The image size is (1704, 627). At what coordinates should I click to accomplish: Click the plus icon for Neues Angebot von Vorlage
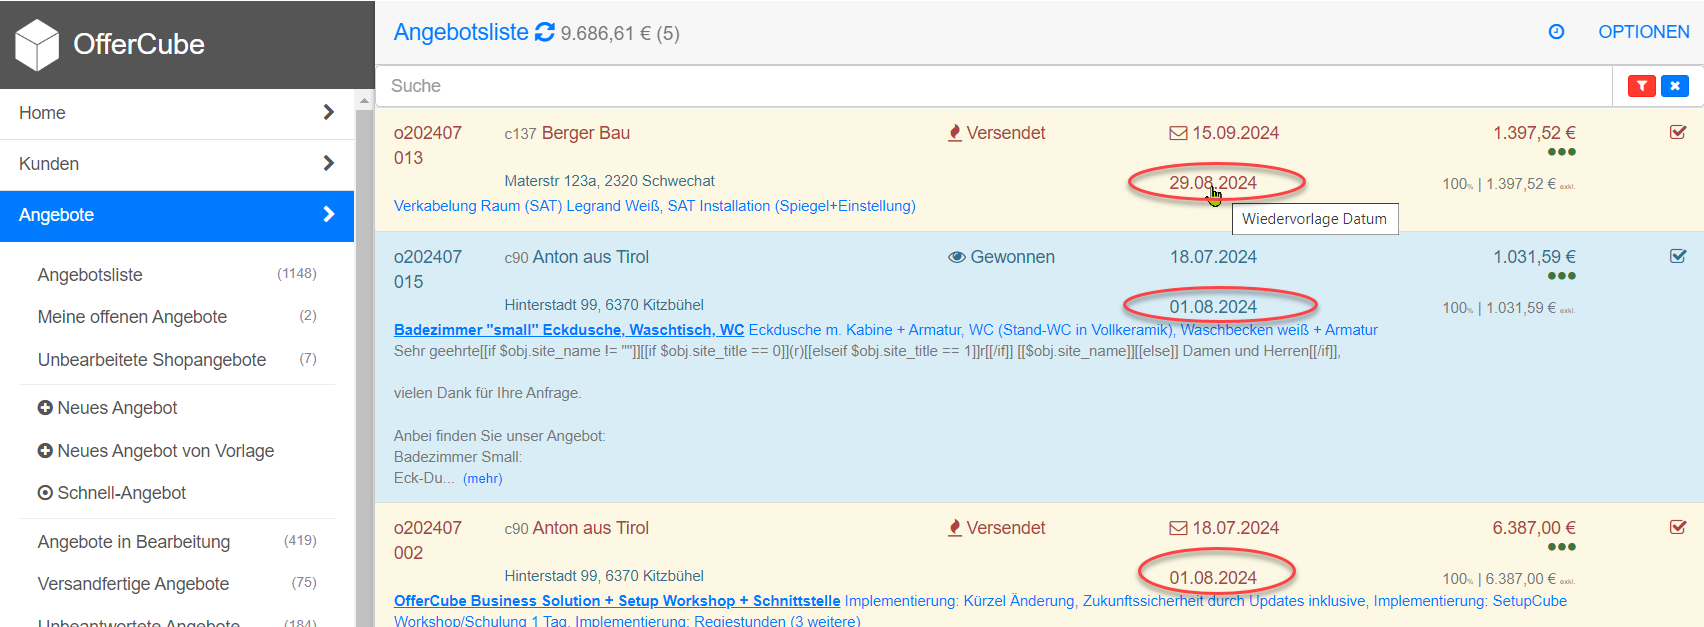45,451
